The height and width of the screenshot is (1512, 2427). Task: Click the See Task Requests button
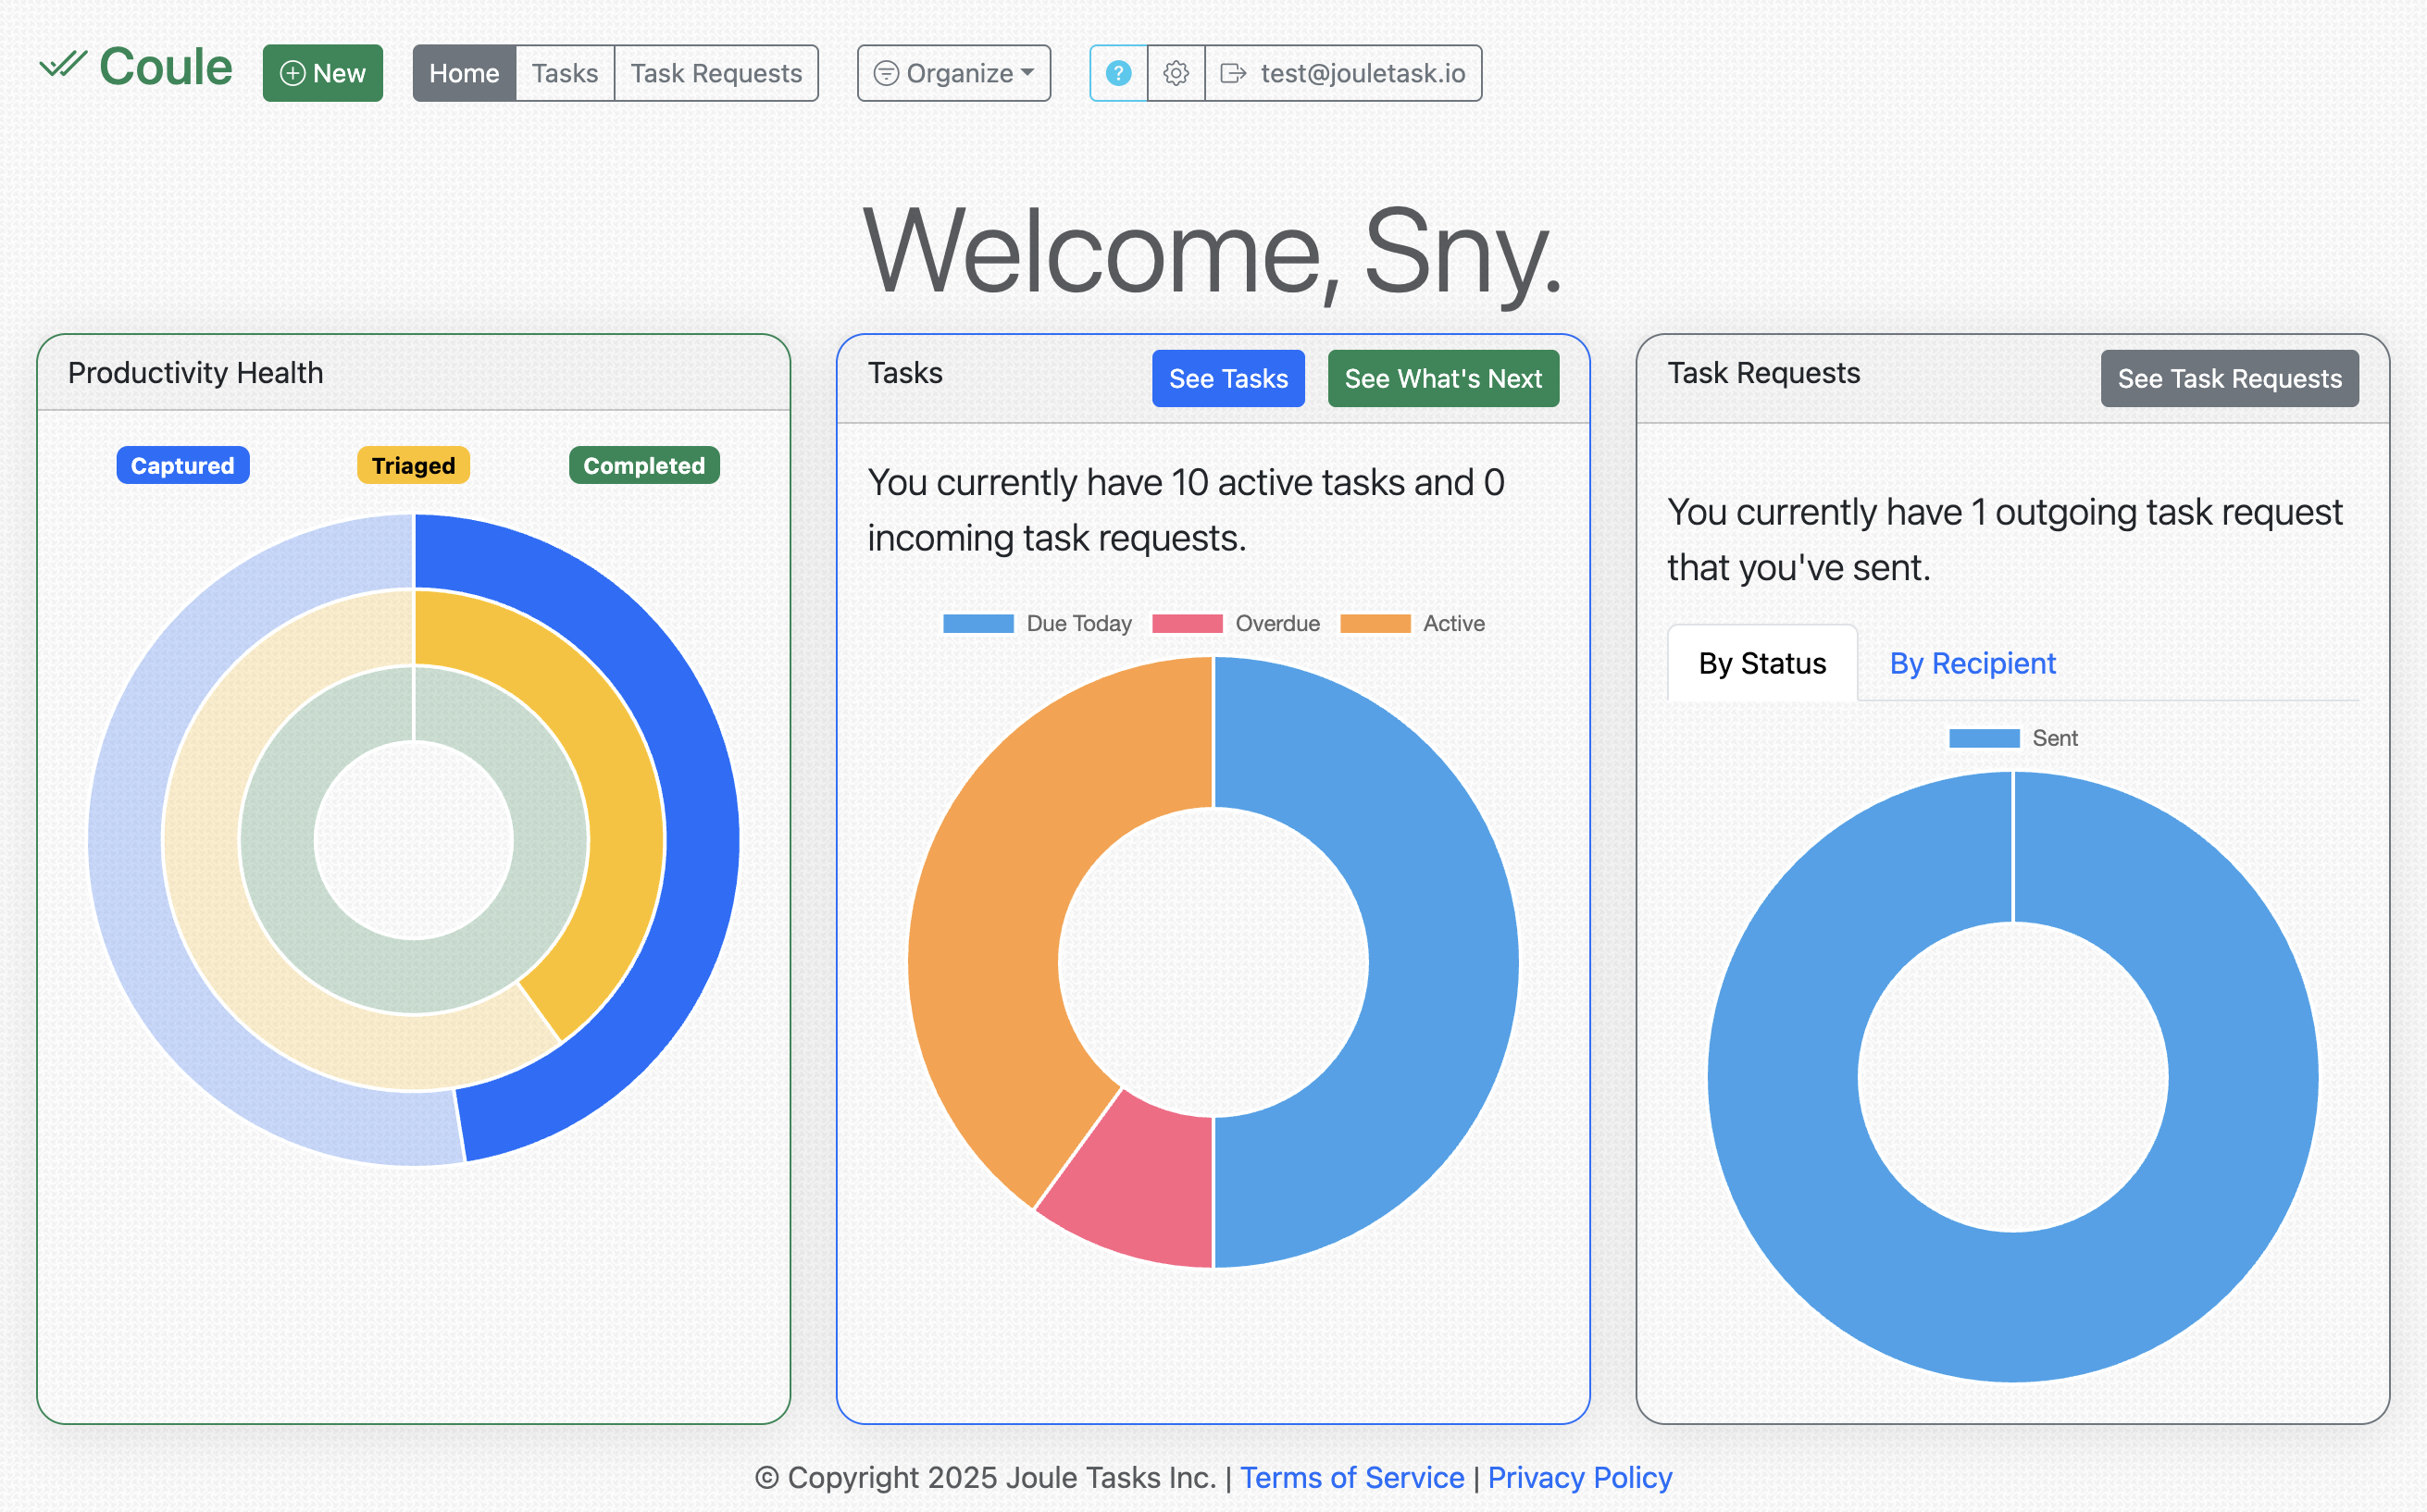tap(2229, 379)
